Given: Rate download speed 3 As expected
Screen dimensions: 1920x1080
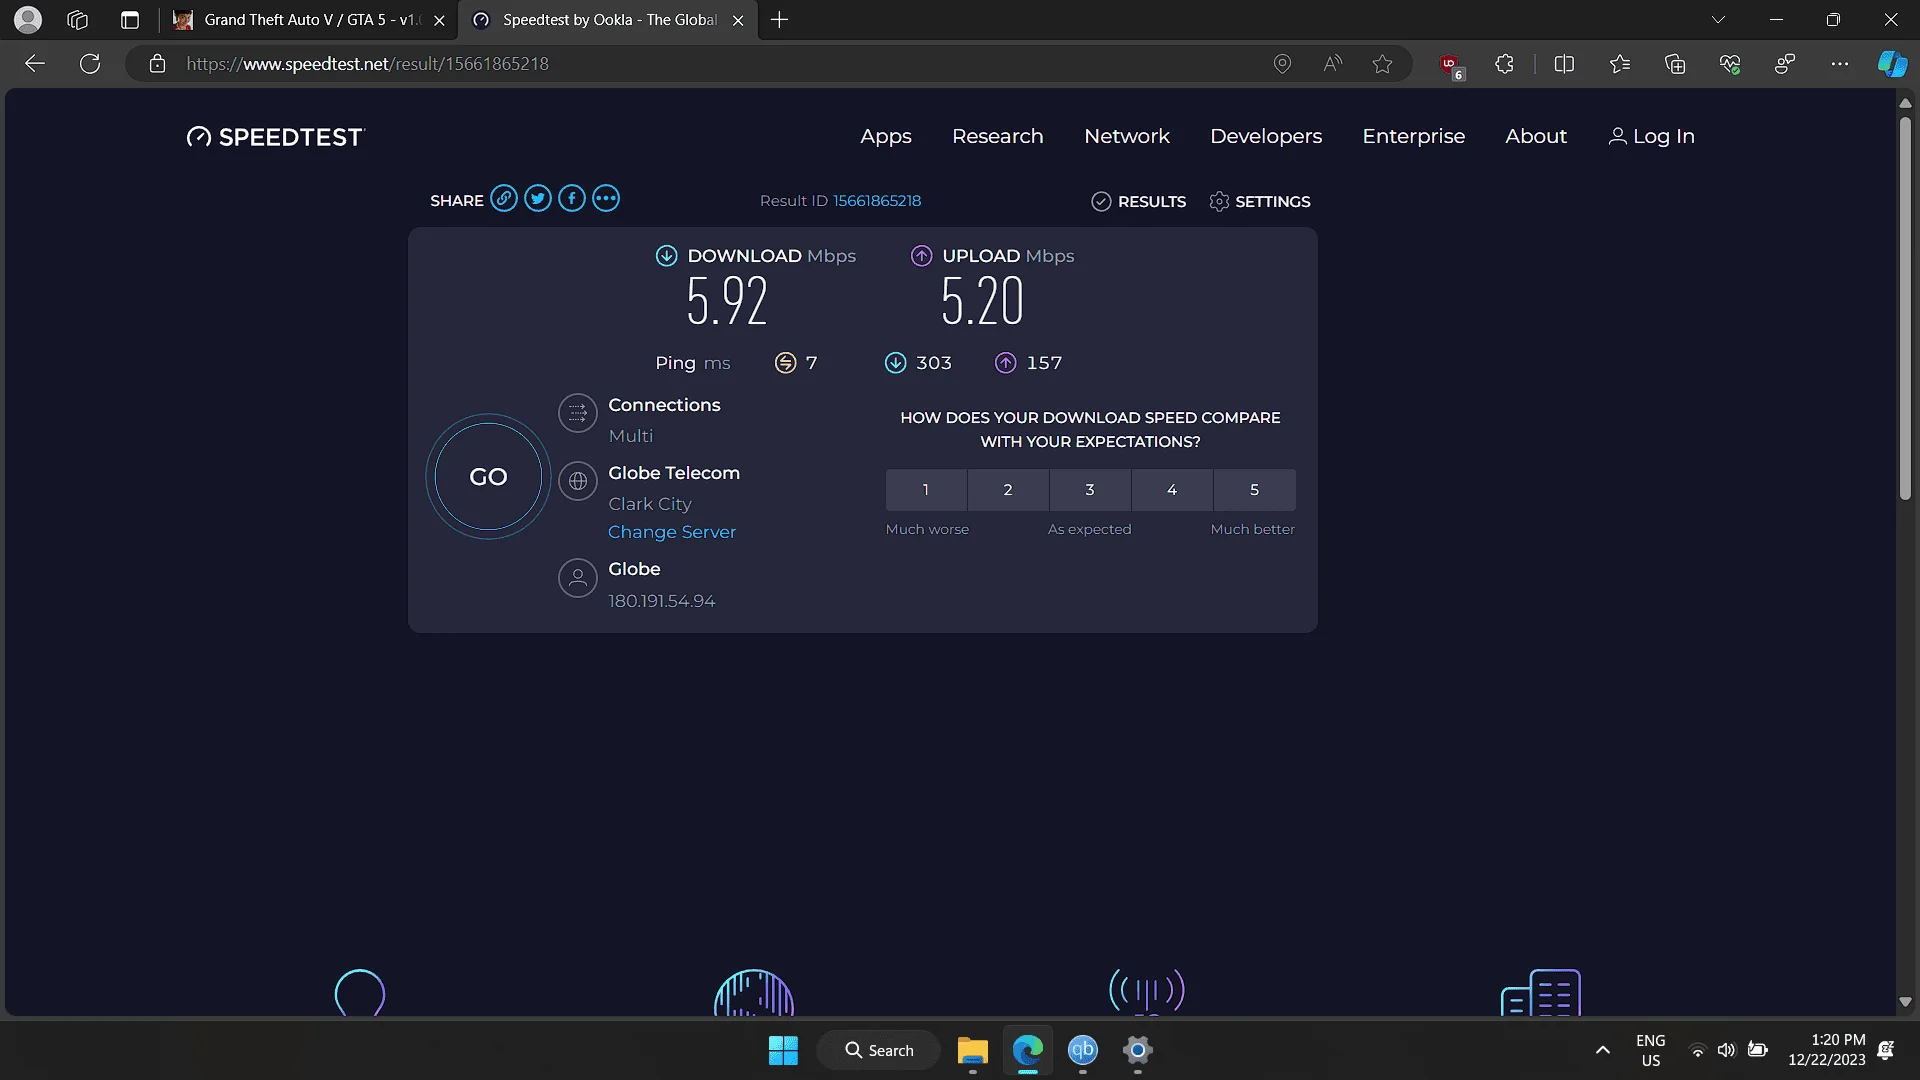Looking at the screenshot, I should click(1090, 490).
